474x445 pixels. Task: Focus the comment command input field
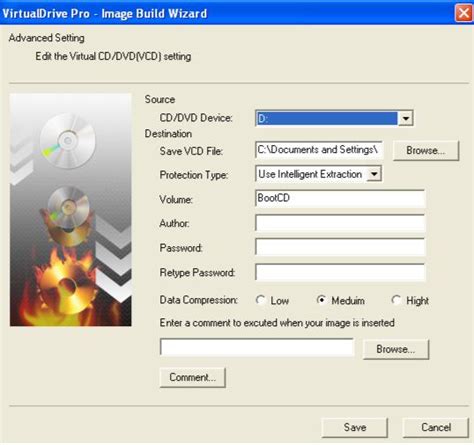click(257, 347)
